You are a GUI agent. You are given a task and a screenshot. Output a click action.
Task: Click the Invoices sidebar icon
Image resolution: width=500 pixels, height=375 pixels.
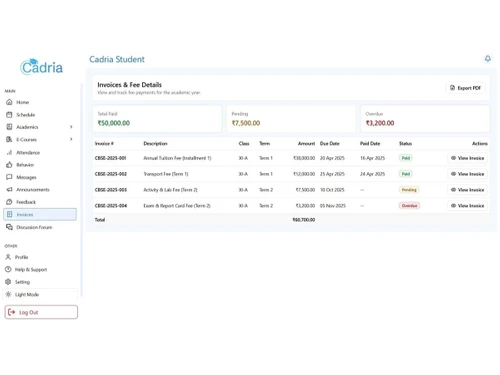(10, 214)
